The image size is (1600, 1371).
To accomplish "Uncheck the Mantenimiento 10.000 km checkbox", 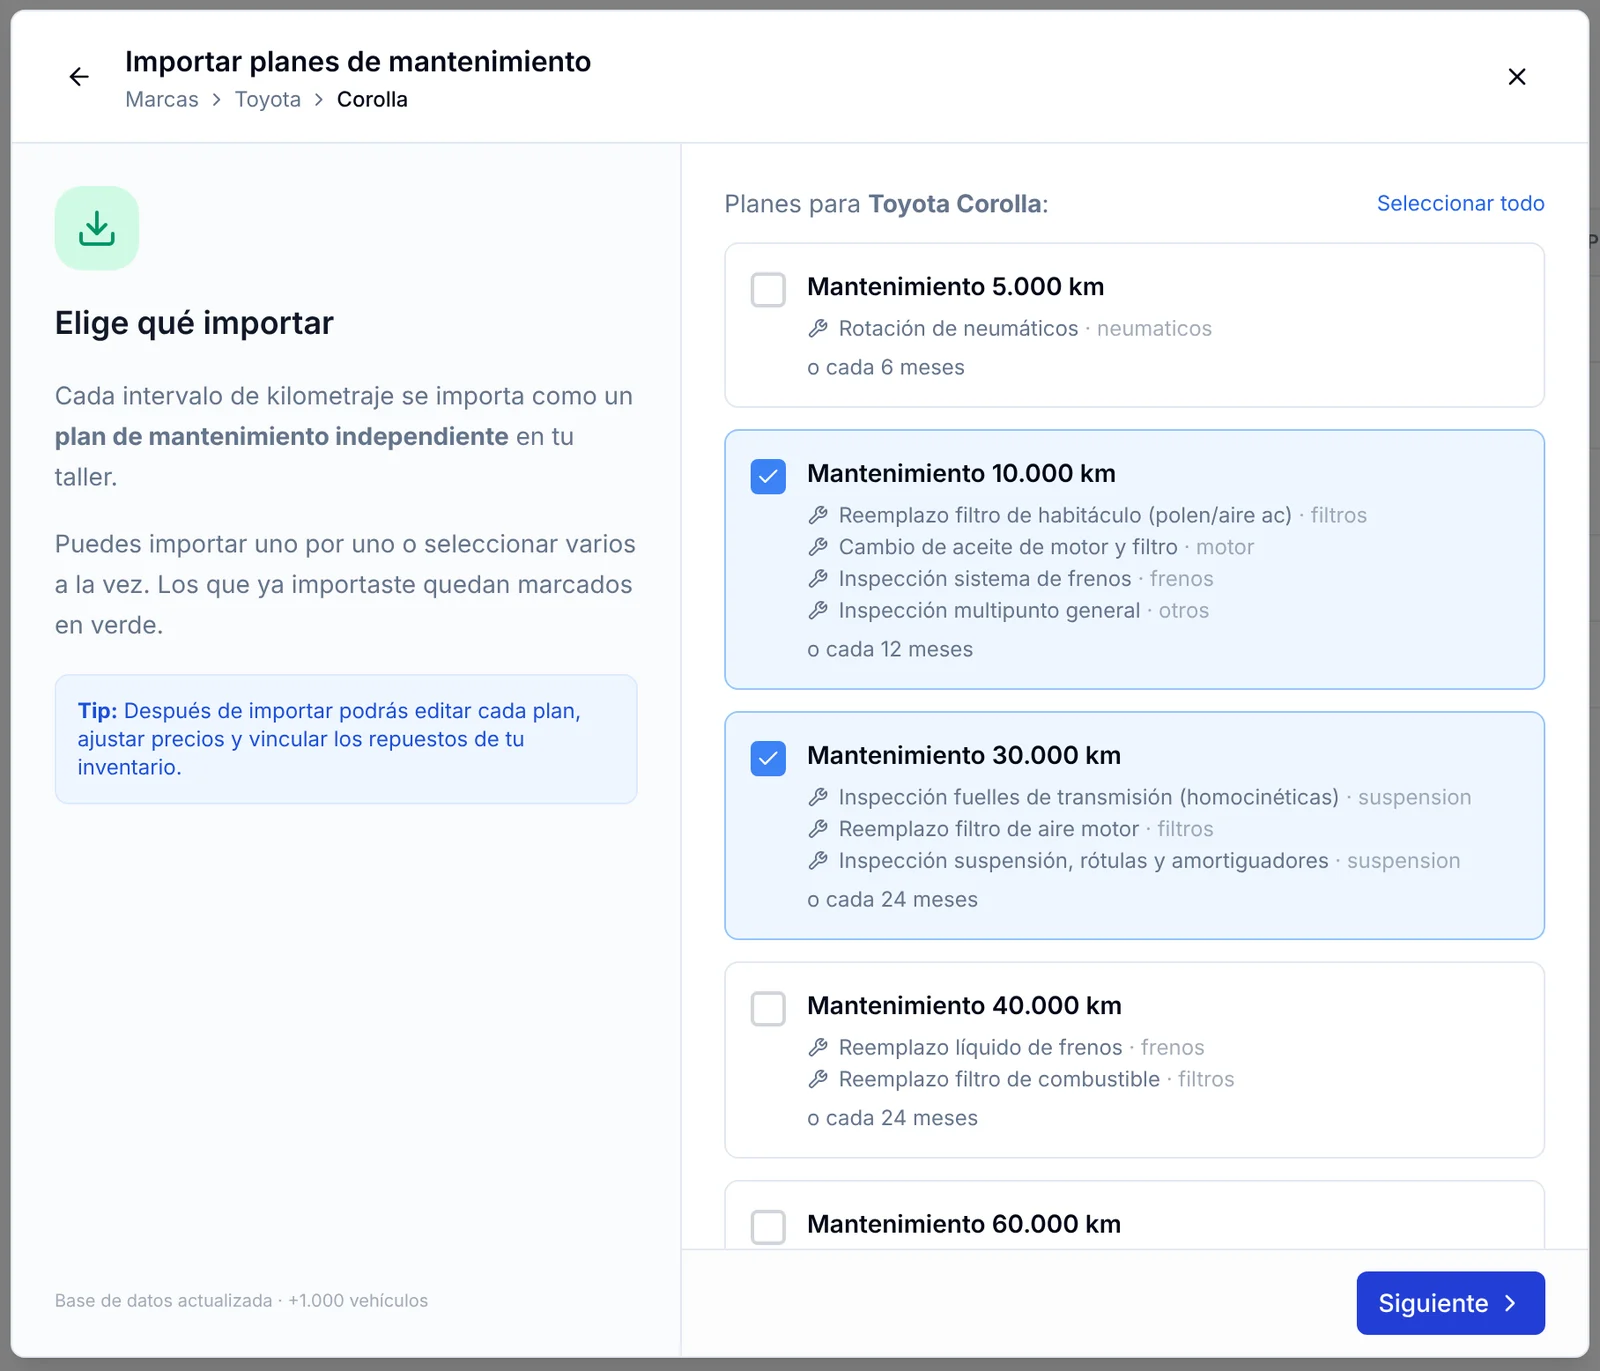I will click(768, 477).
